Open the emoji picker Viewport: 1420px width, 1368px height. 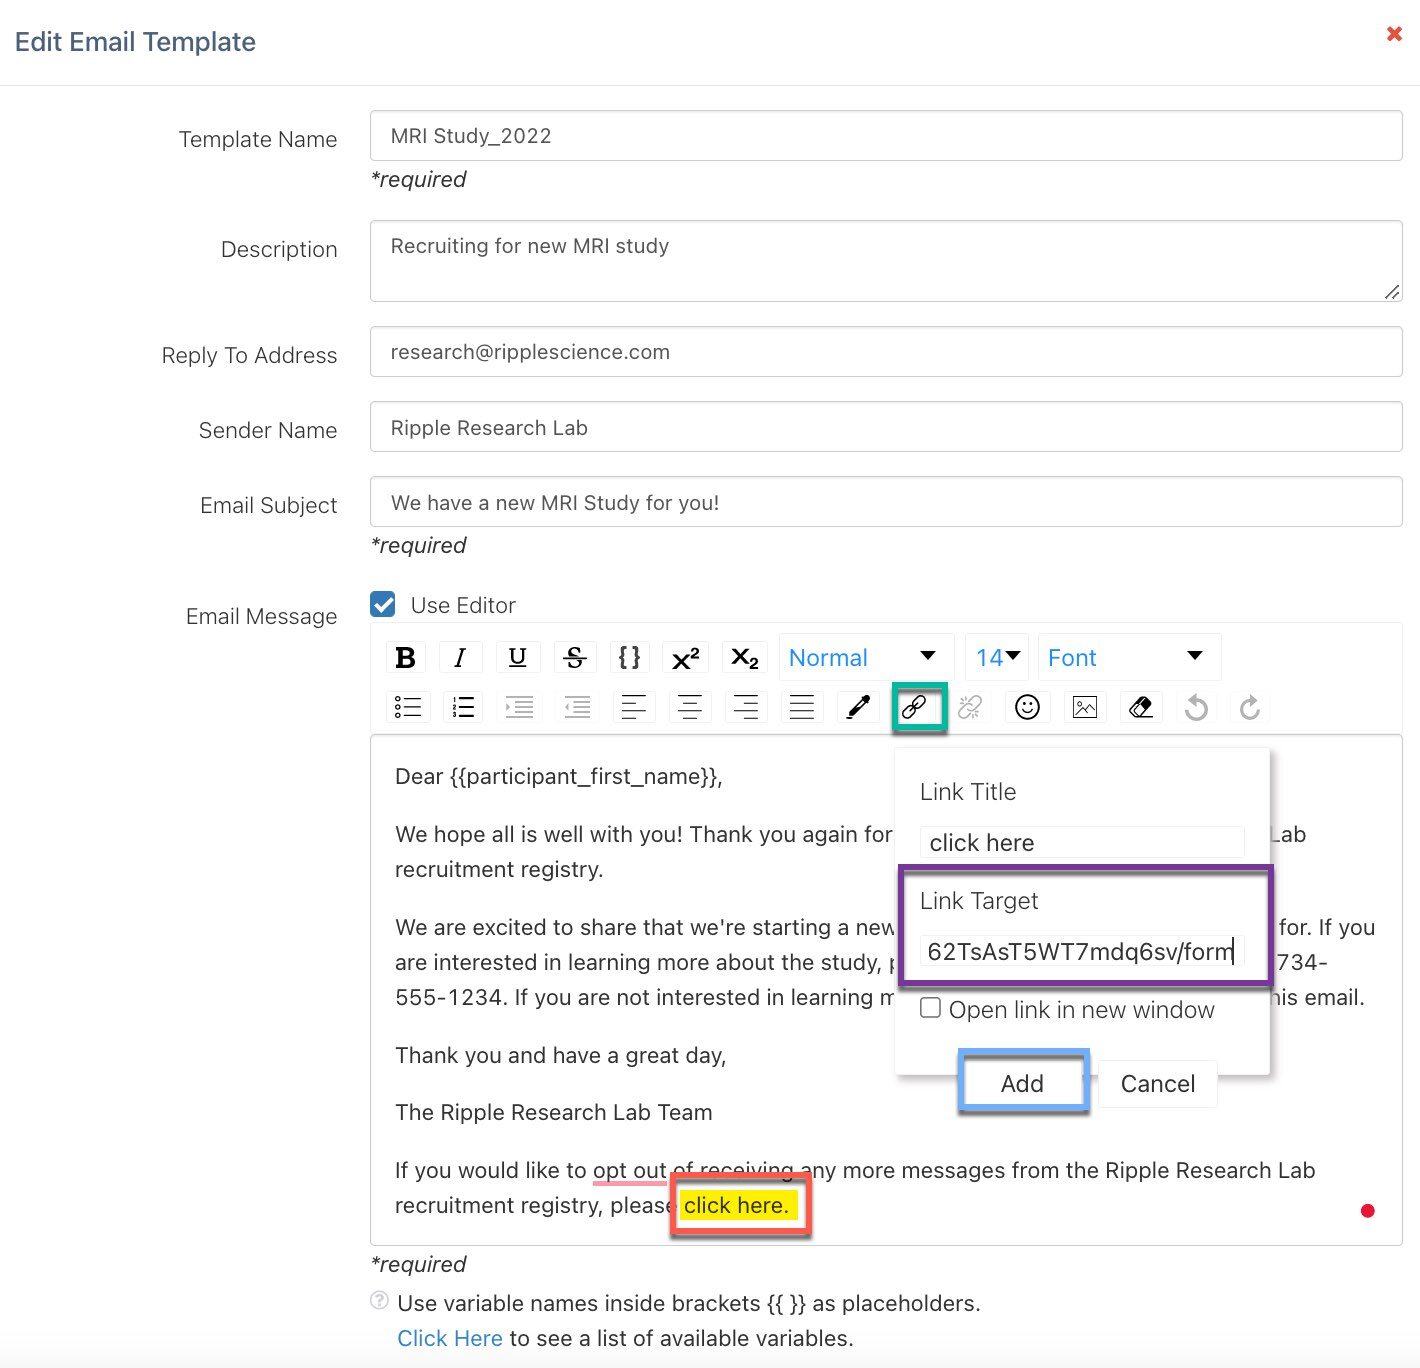[1027, 707]
